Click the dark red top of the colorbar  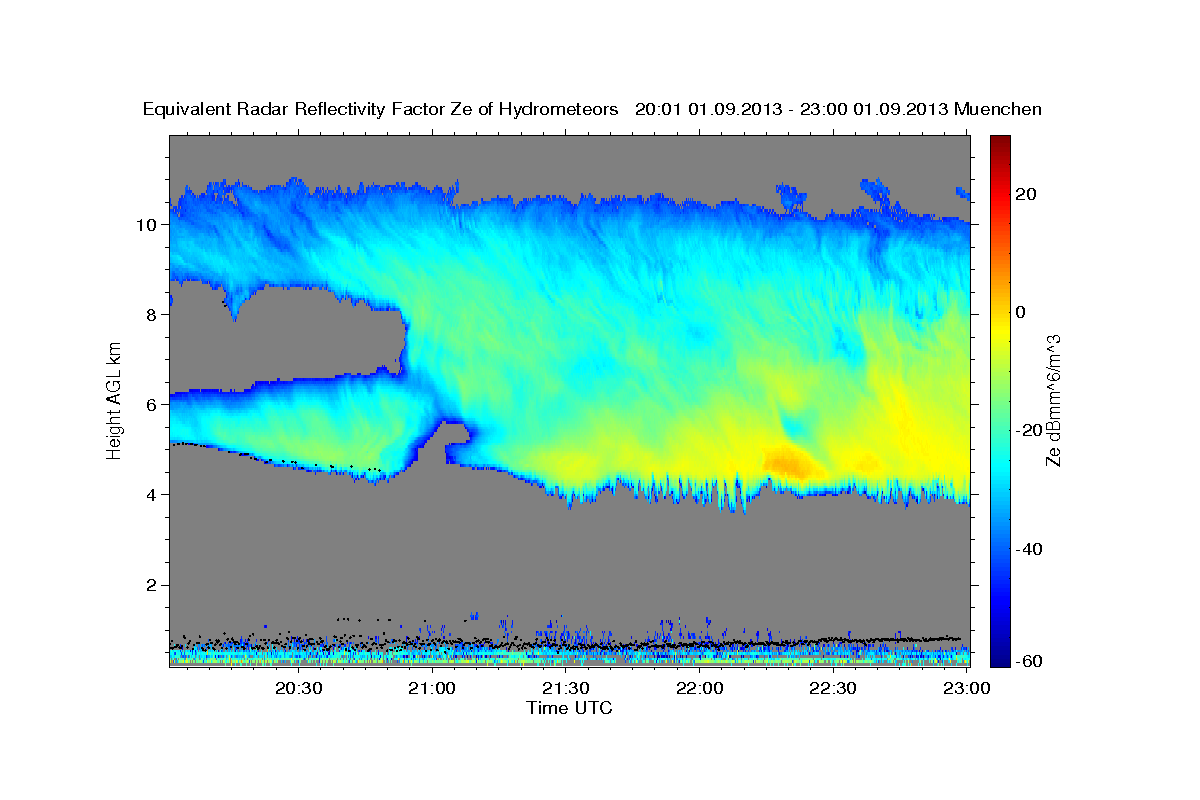[1000, 145]
